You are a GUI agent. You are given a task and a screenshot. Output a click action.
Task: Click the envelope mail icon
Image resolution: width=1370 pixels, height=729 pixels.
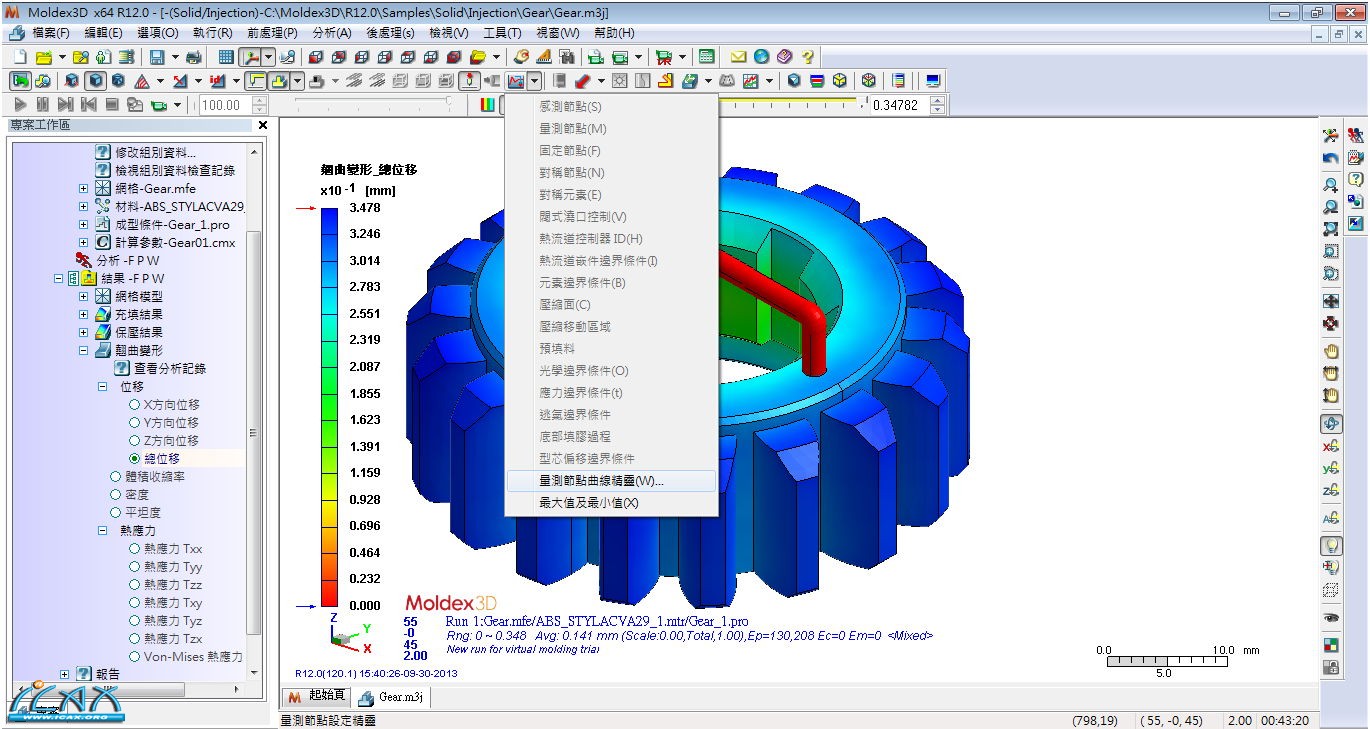tap(738, 57)
